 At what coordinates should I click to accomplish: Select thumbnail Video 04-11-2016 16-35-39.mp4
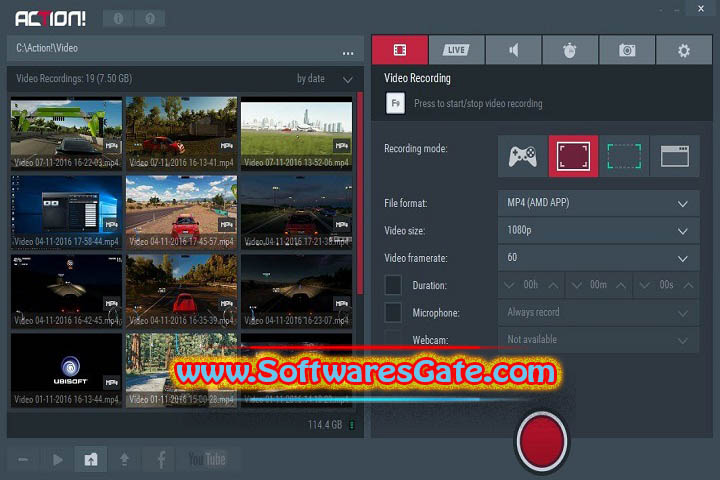click(x=181, y=291)
